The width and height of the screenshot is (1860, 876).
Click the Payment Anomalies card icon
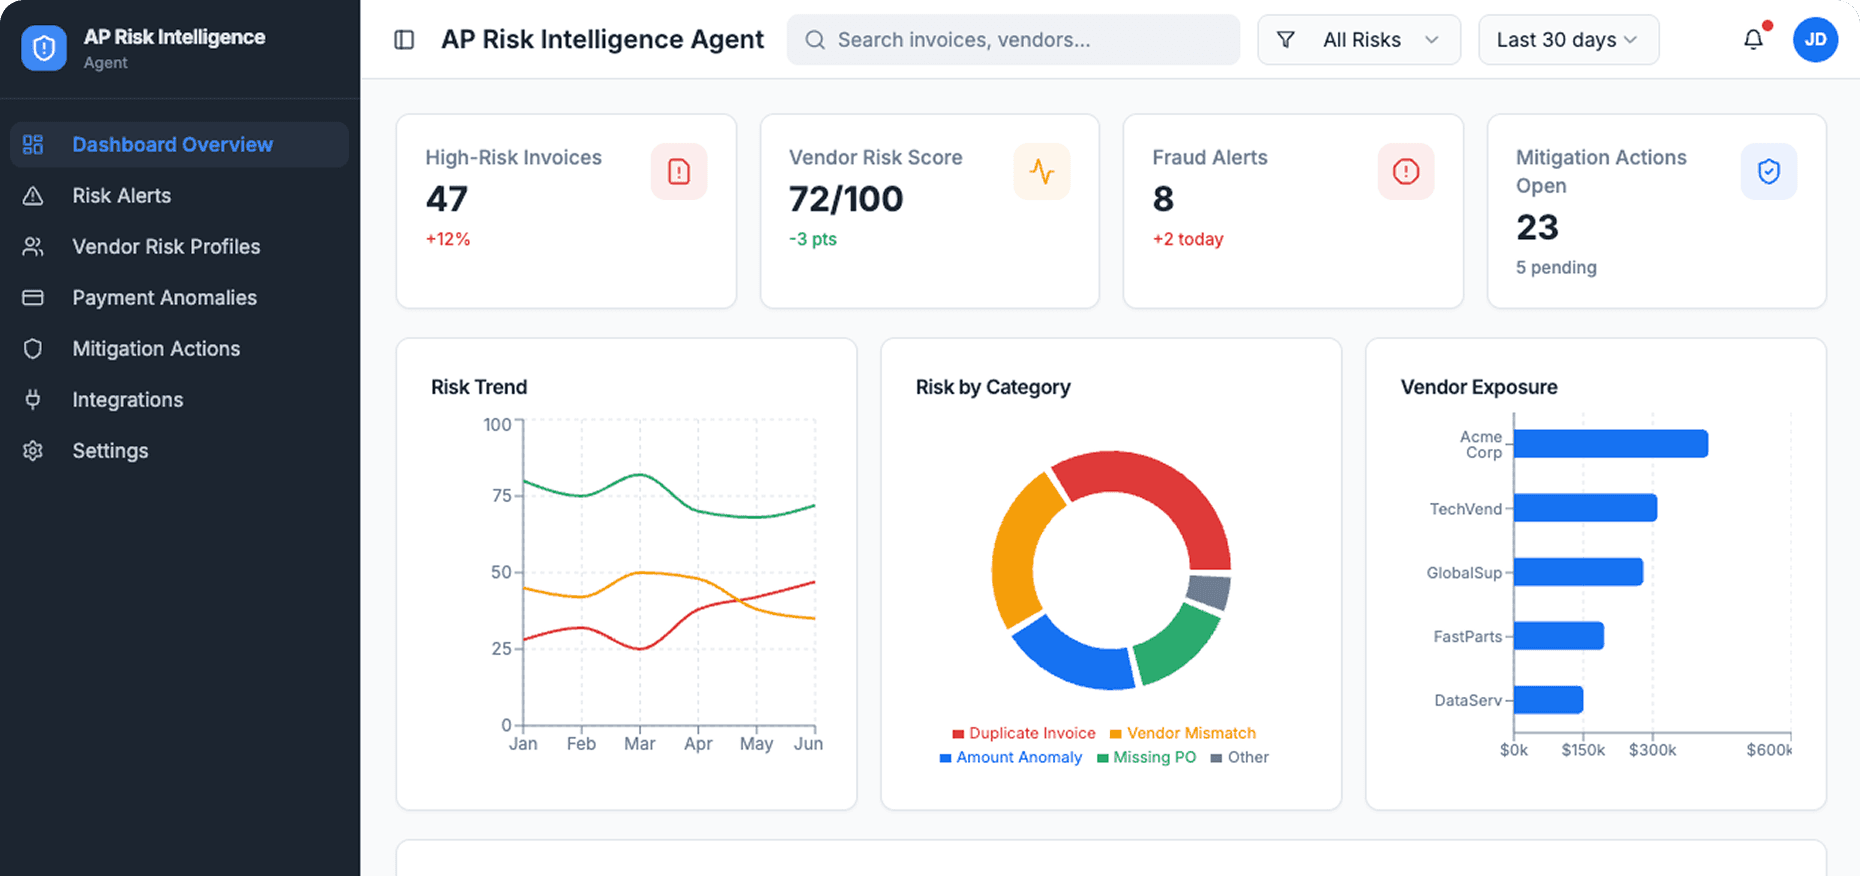coord(33,297)
